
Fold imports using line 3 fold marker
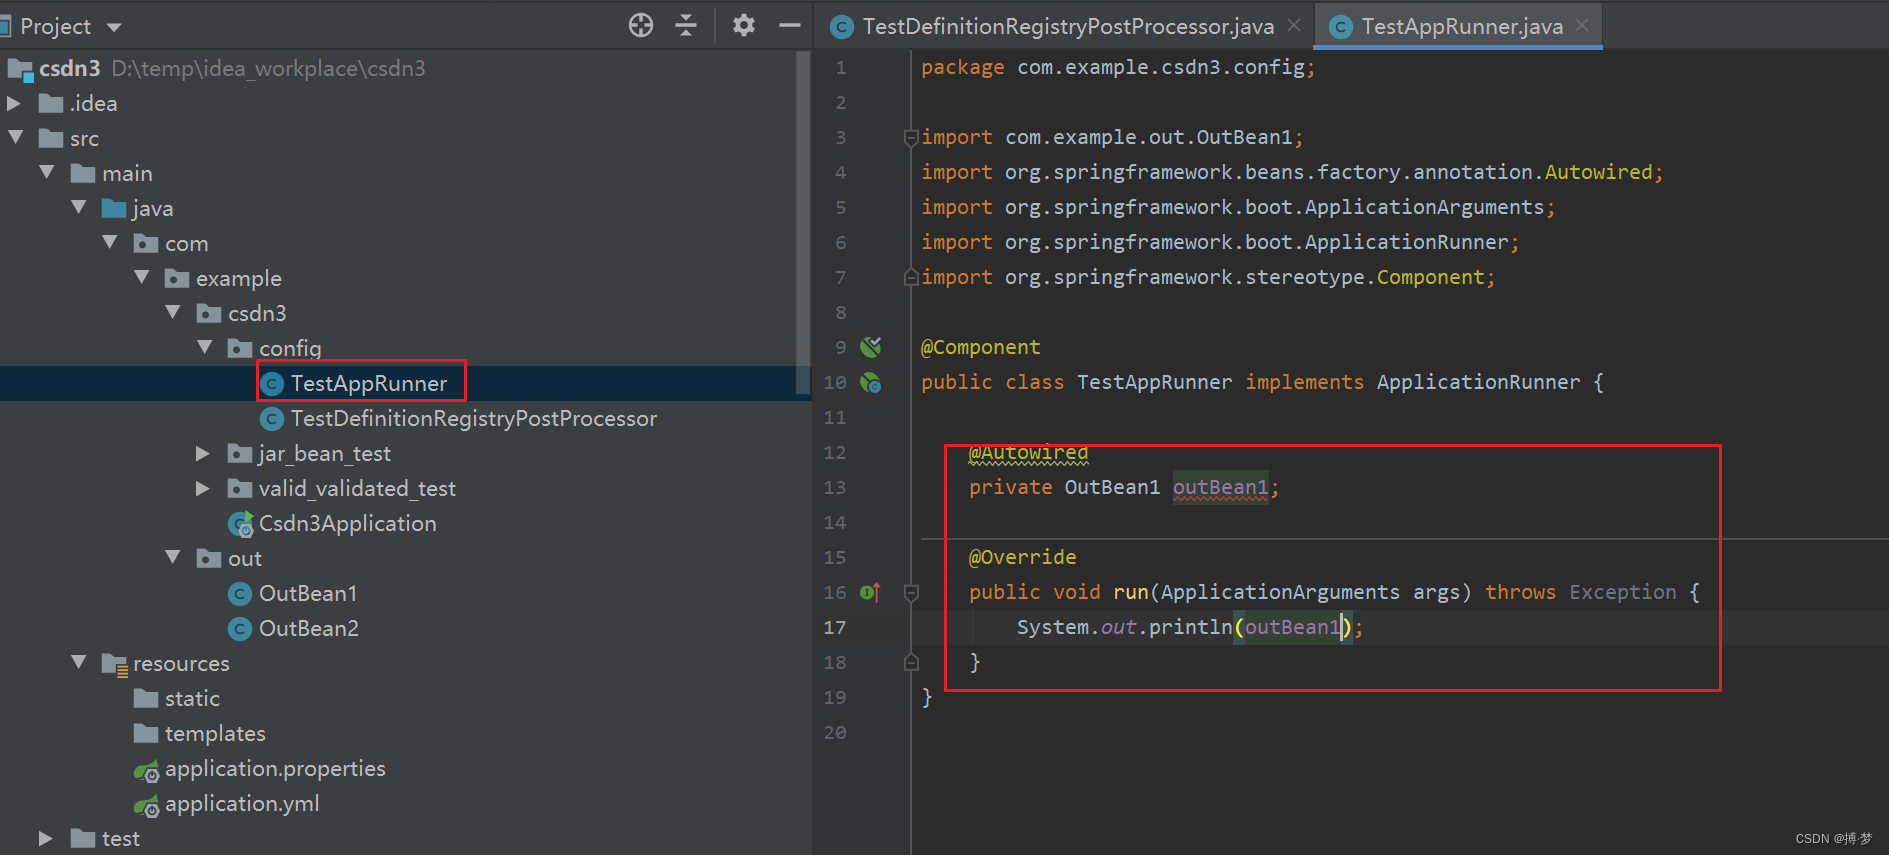(x=911, y=137)
